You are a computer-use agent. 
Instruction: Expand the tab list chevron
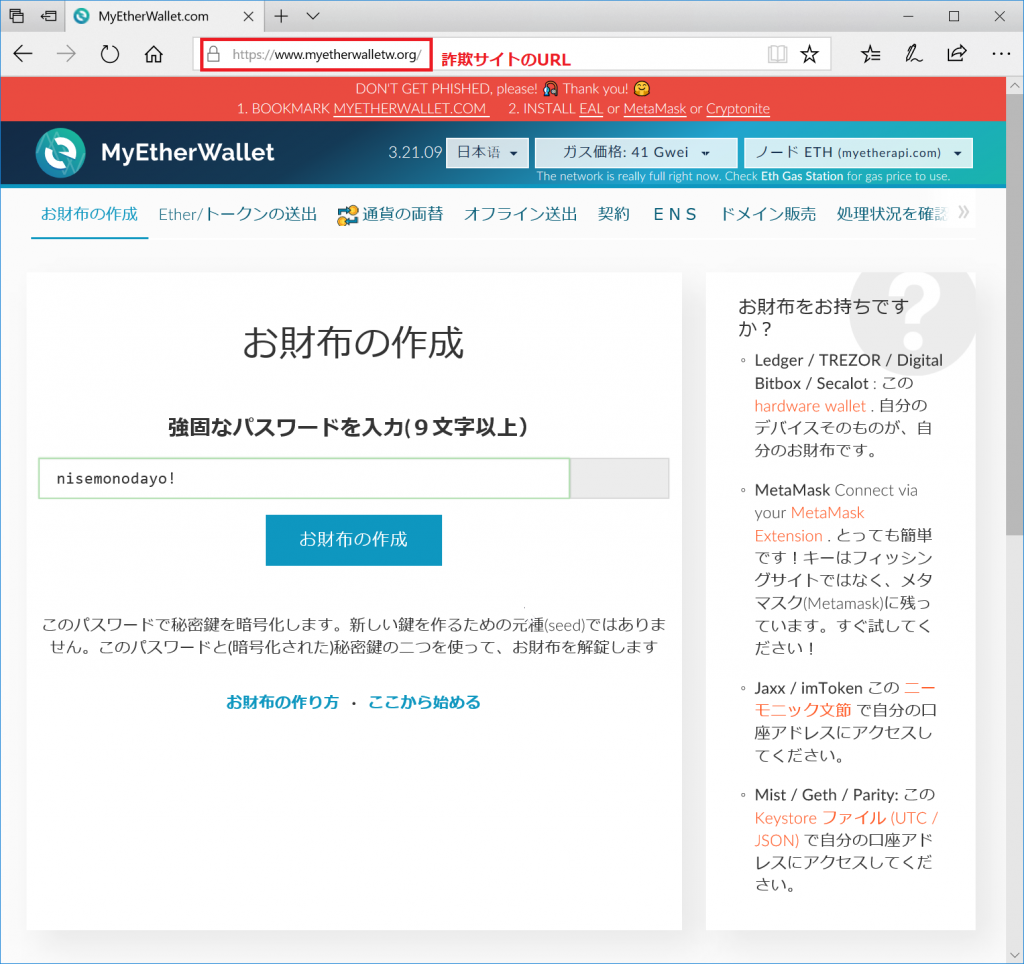point(313,16)
